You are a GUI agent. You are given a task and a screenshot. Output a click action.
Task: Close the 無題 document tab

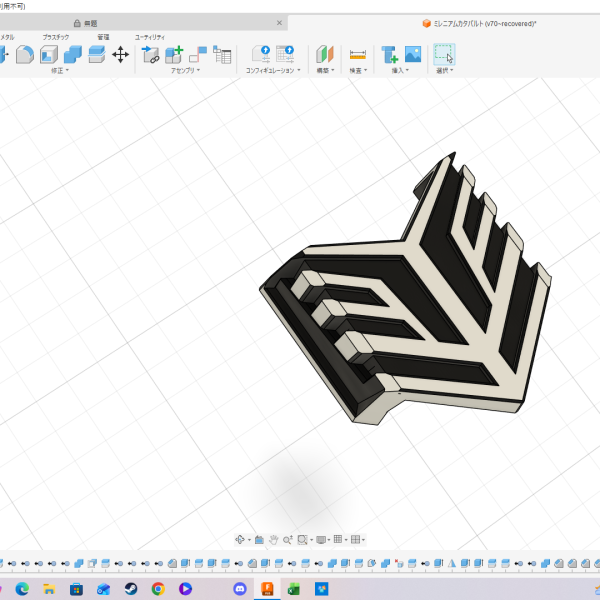[x=279, y=22]
